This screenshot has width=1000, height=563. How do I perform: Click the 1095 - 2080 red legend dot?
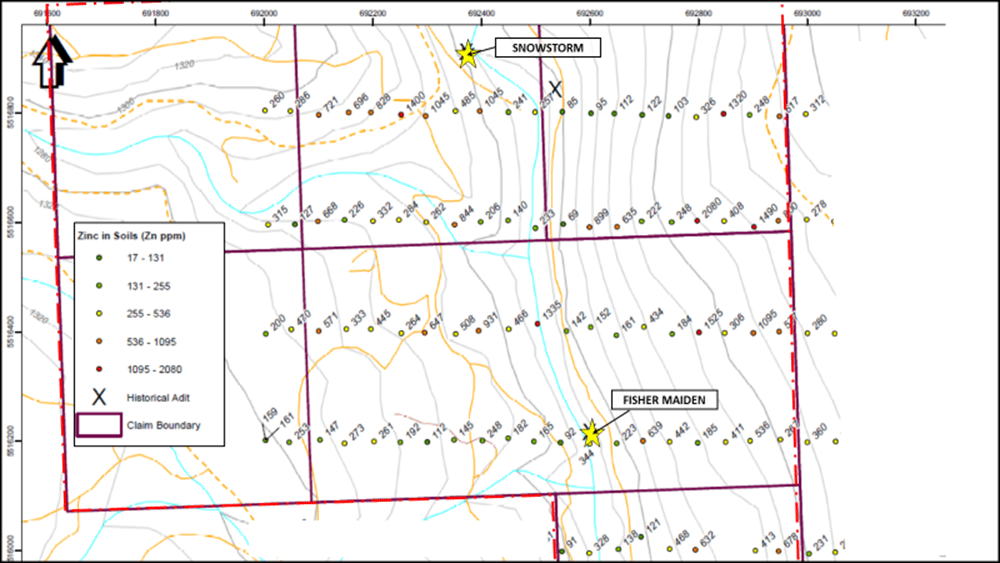pos(98,369)
